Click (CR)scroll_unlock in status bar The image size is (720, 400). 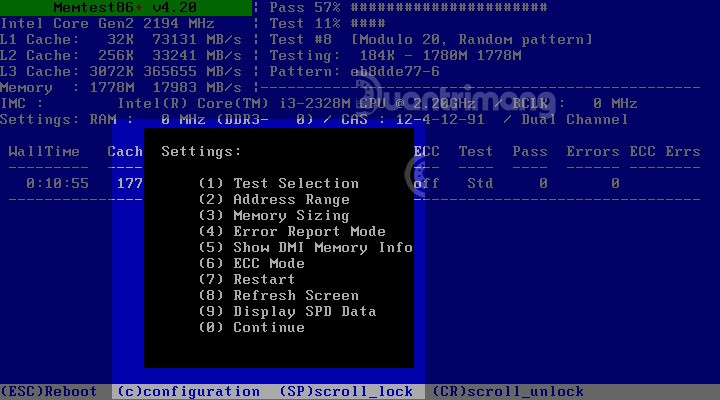click(x=508, y=391)
